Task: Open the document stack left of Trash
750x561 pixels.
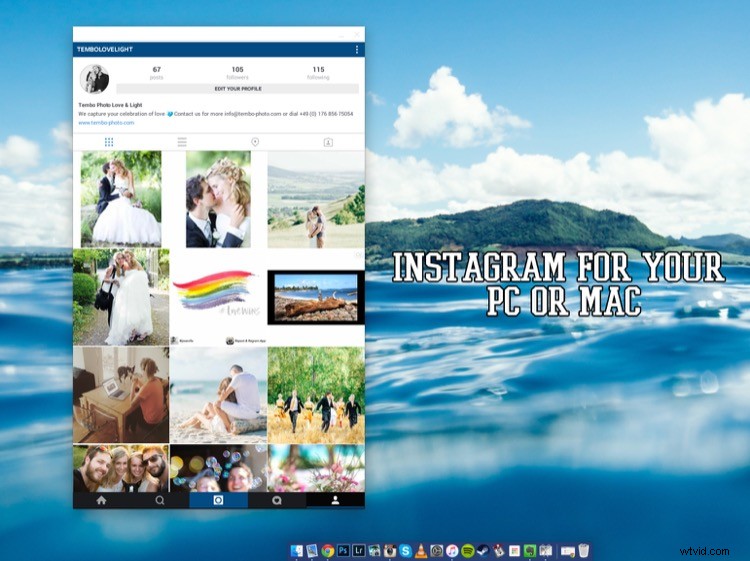Action: pyautogui.click(x=568, y=551)
